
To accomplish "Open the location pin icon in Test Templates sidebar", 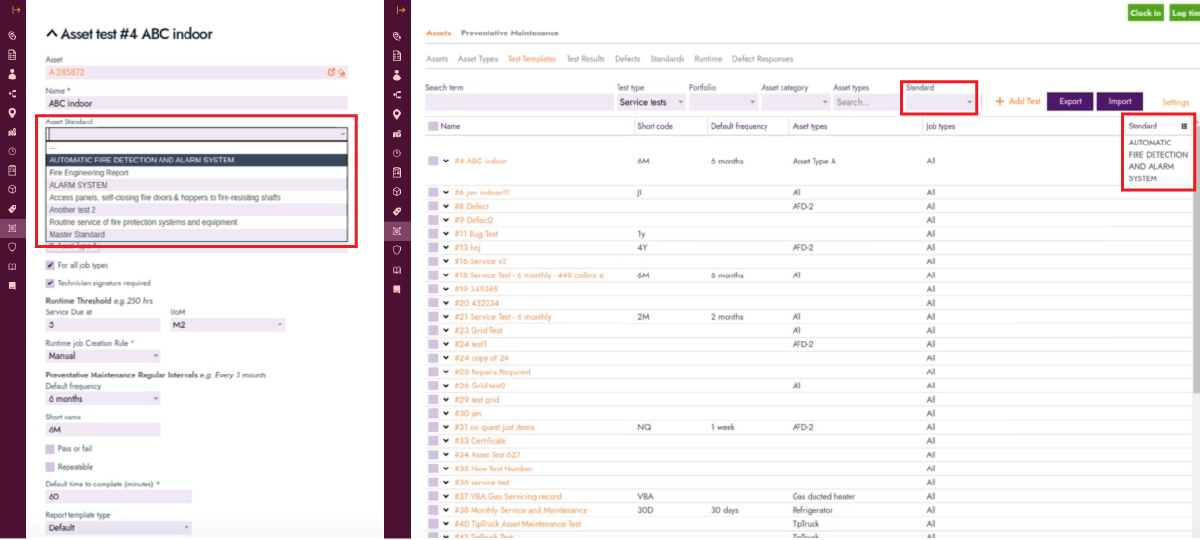I will click(399, 113).
